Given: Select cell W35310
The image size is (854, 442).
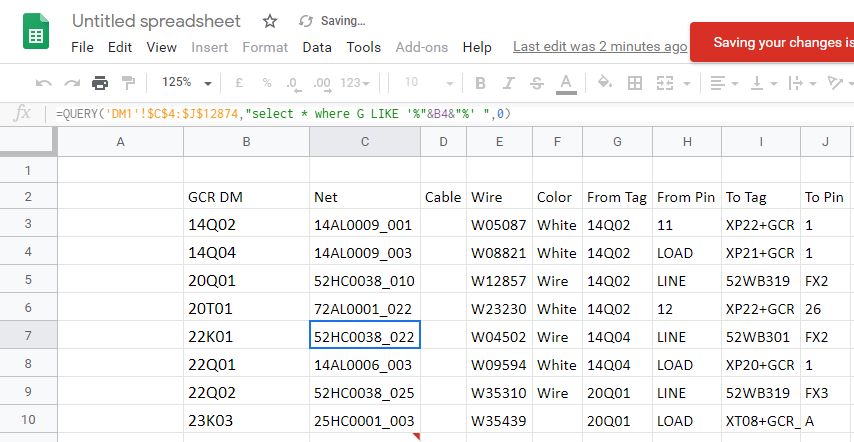Looking at the screenshot, I should (x=499, y=392).
